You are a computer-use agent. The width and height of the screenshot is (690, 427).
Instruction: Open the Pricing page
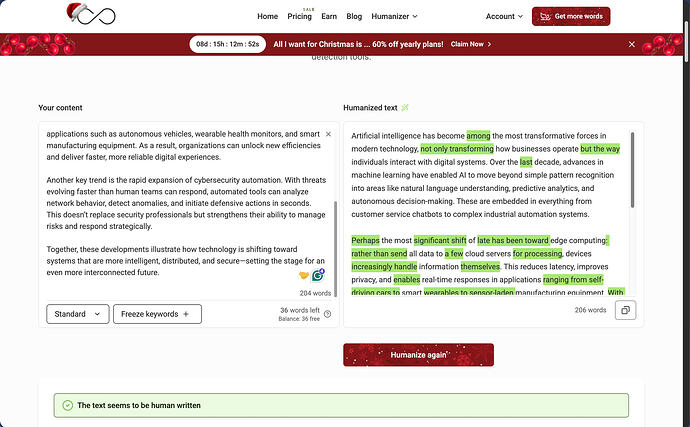tap(299, 16)
